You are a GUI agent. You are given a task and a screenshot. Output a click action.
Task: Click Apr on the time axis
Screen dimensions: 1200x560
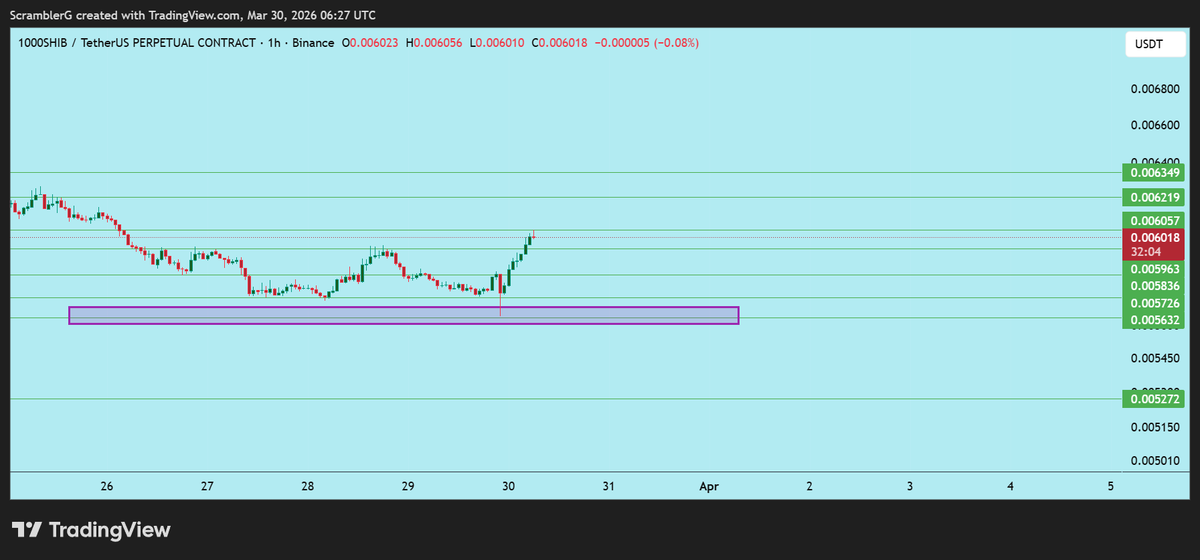(709, 486)
